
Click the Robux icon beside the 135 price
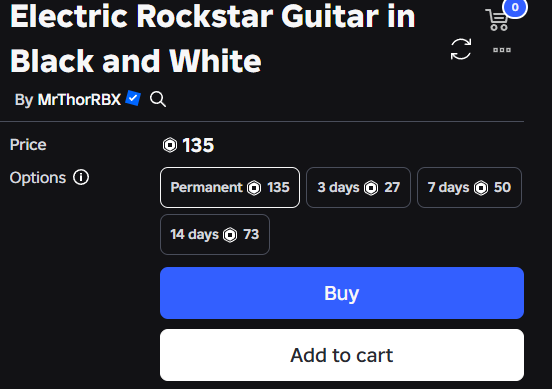(x=170, y=145)
